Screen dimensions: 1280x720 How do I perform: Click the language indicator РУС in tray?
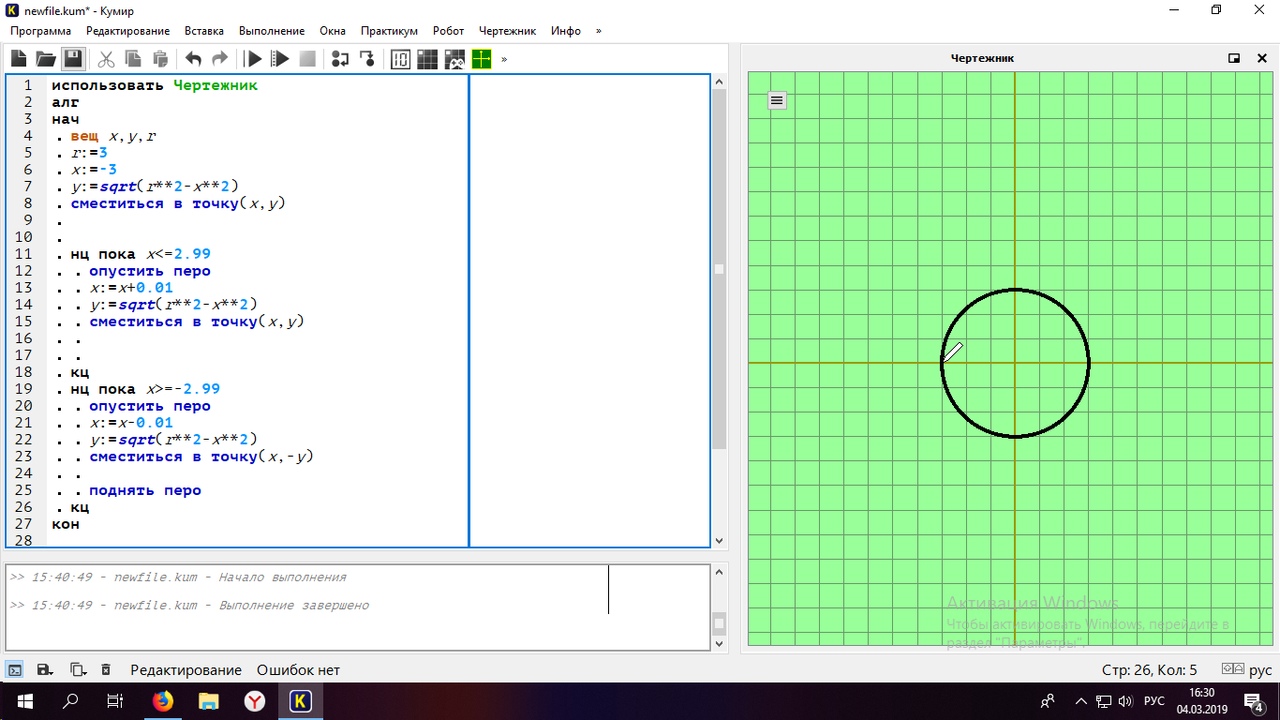pos(1154,701)
